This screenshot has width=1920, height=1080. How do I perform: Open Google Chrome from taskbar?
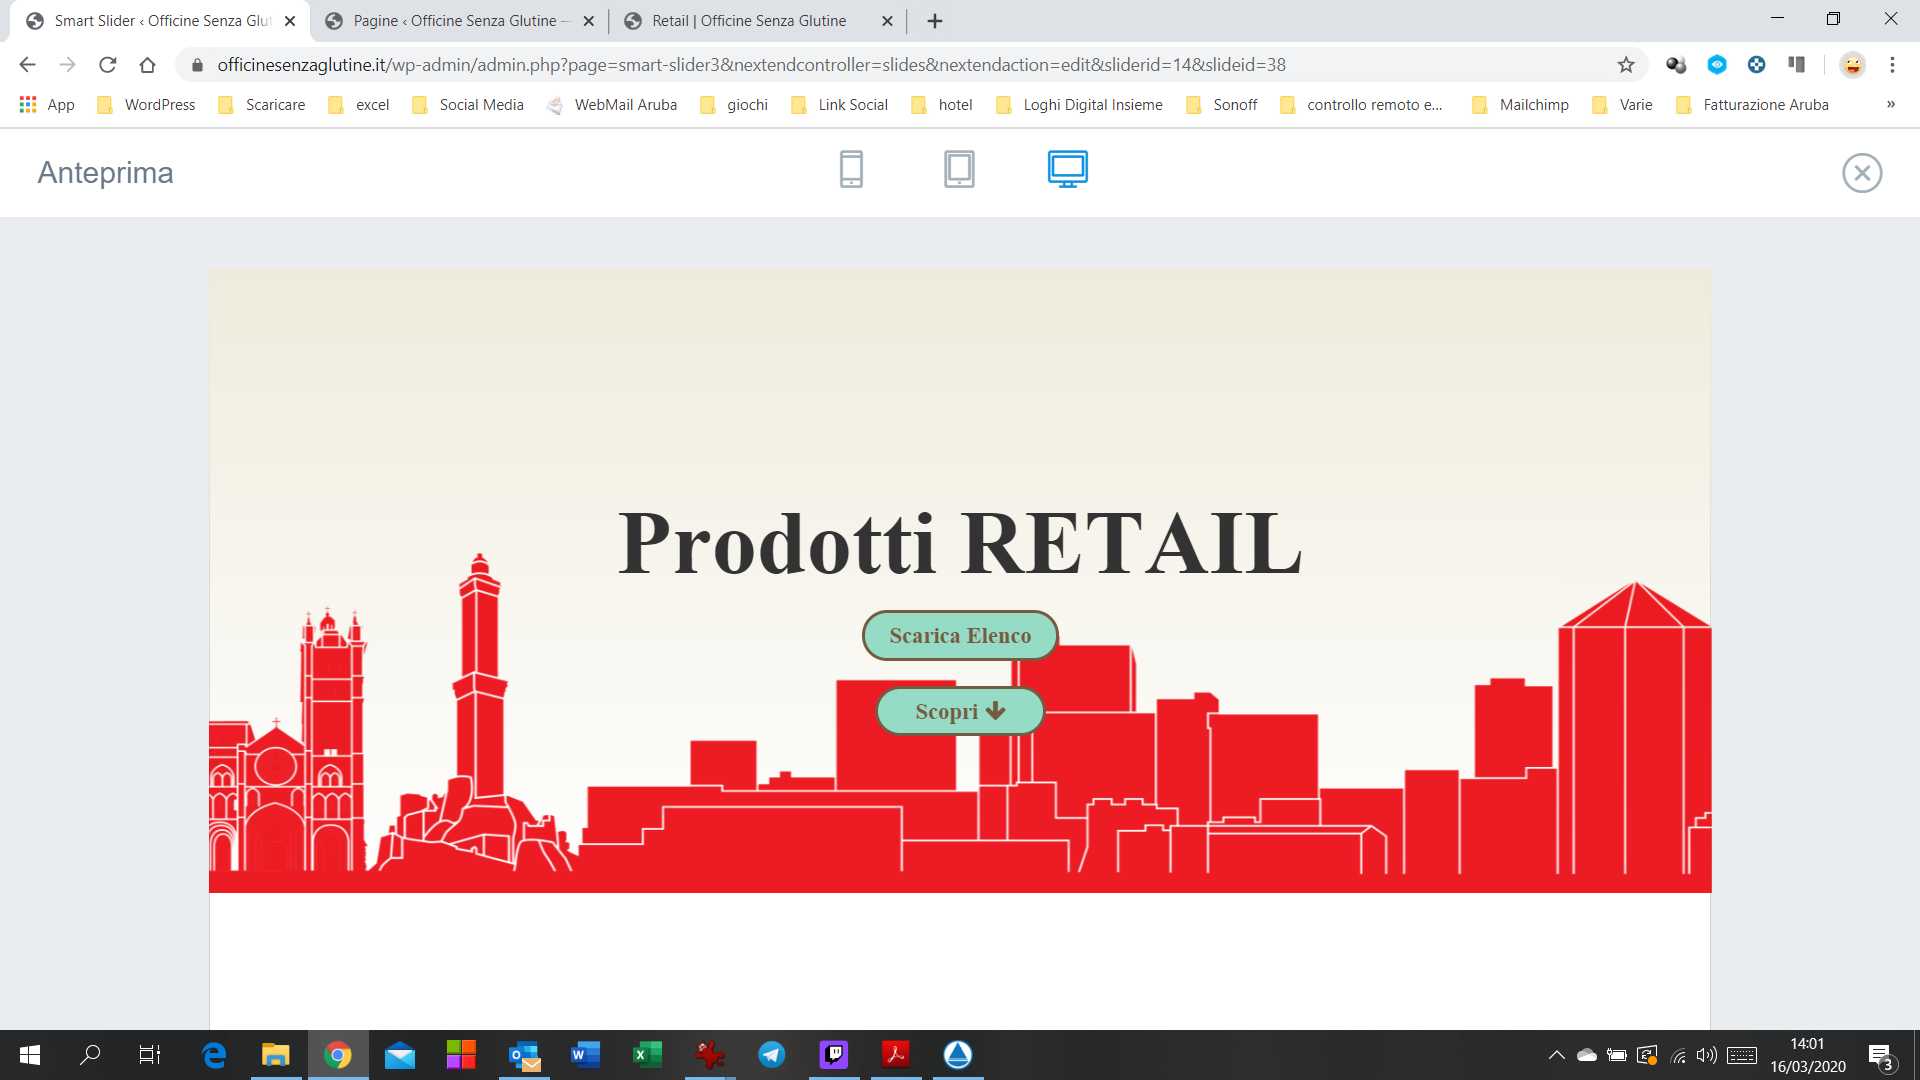337,1055
